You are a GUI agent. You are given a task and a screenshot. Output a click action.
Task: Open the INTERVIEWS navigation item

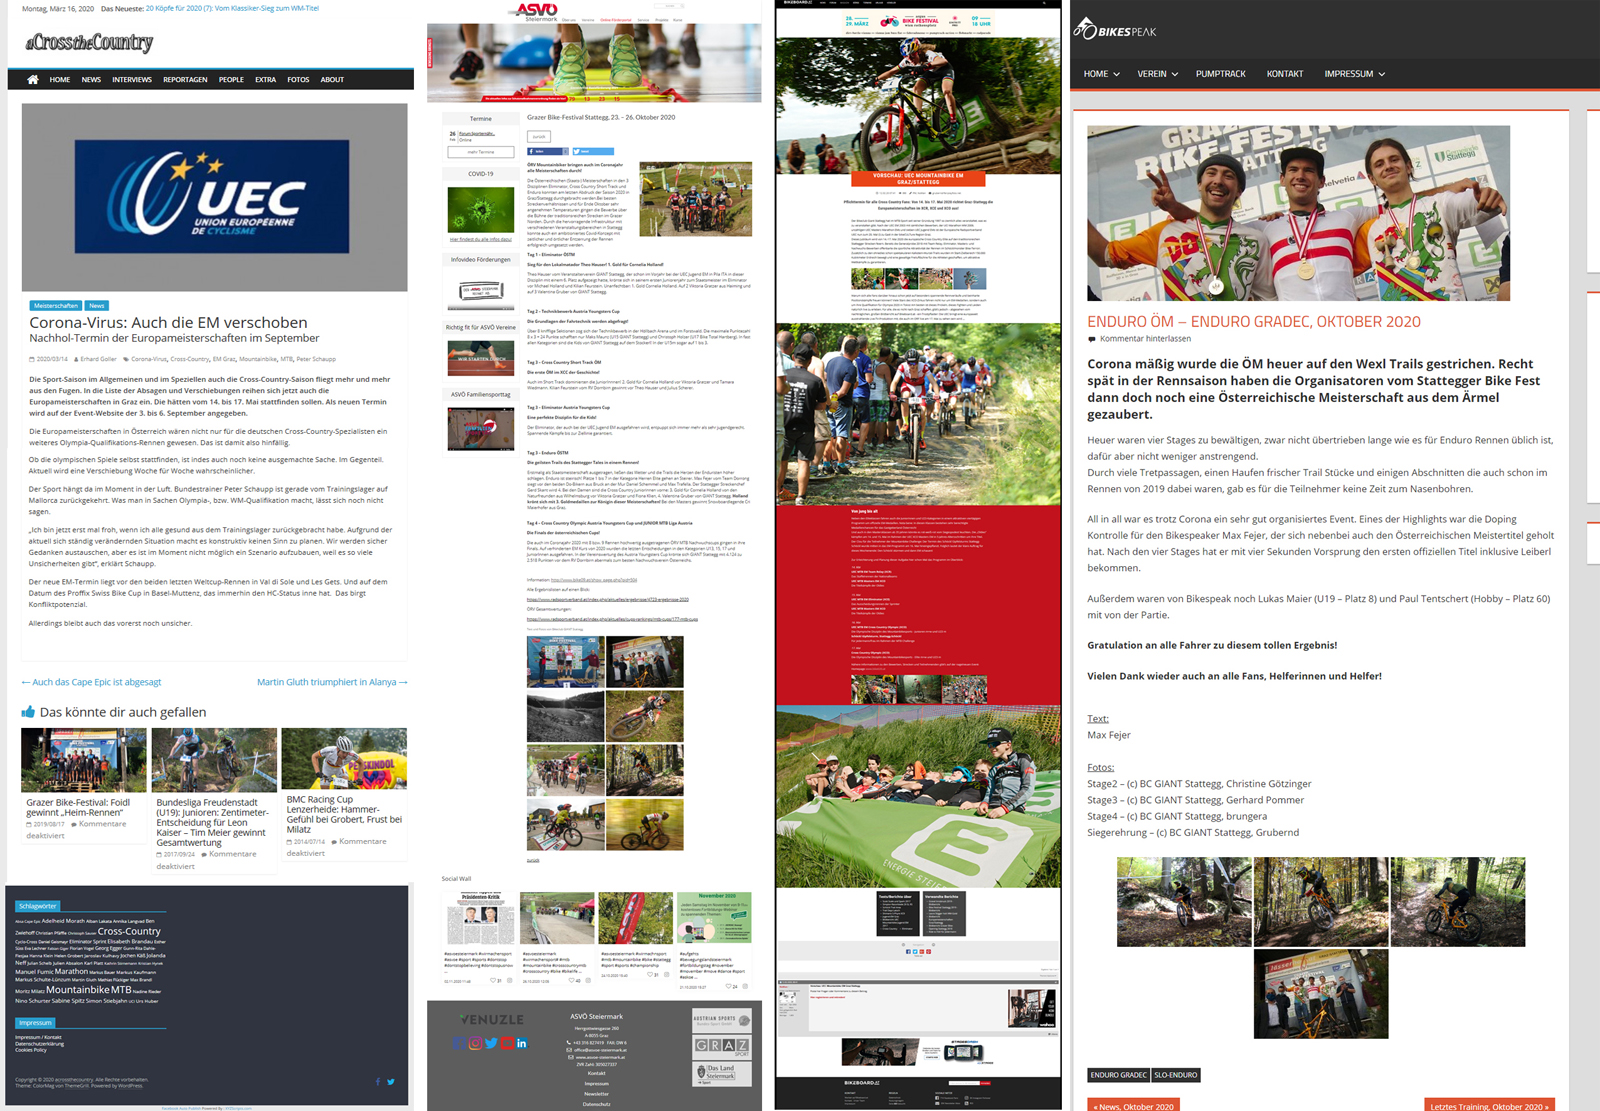point(132,80)
